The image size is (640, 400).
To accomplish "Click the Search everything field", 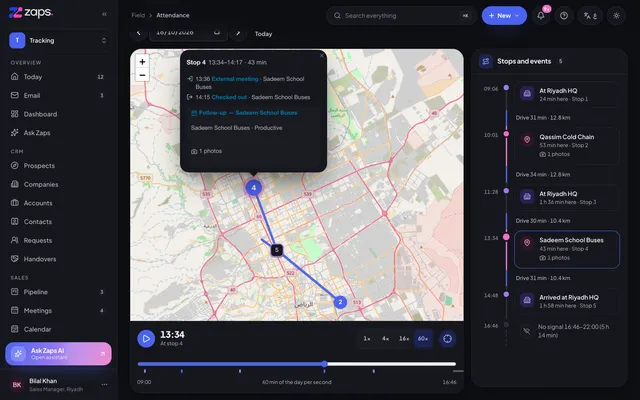I will tap(401, 16).
